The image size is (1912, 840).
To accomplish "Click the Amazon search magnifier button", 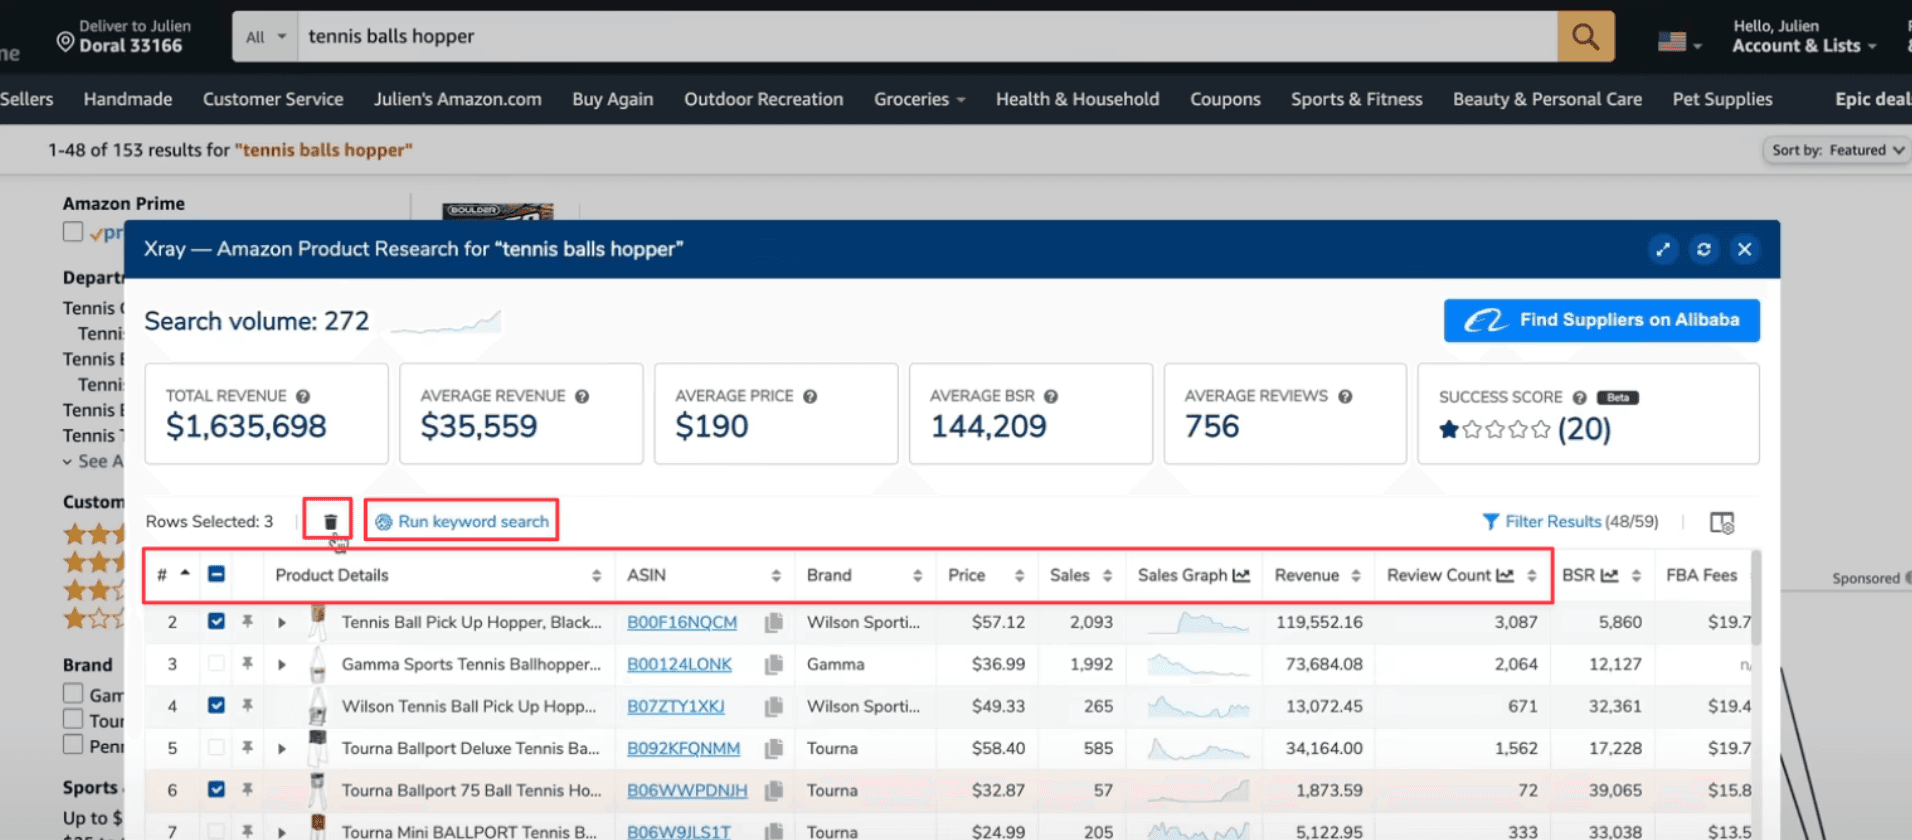I will pos(1585,37).
